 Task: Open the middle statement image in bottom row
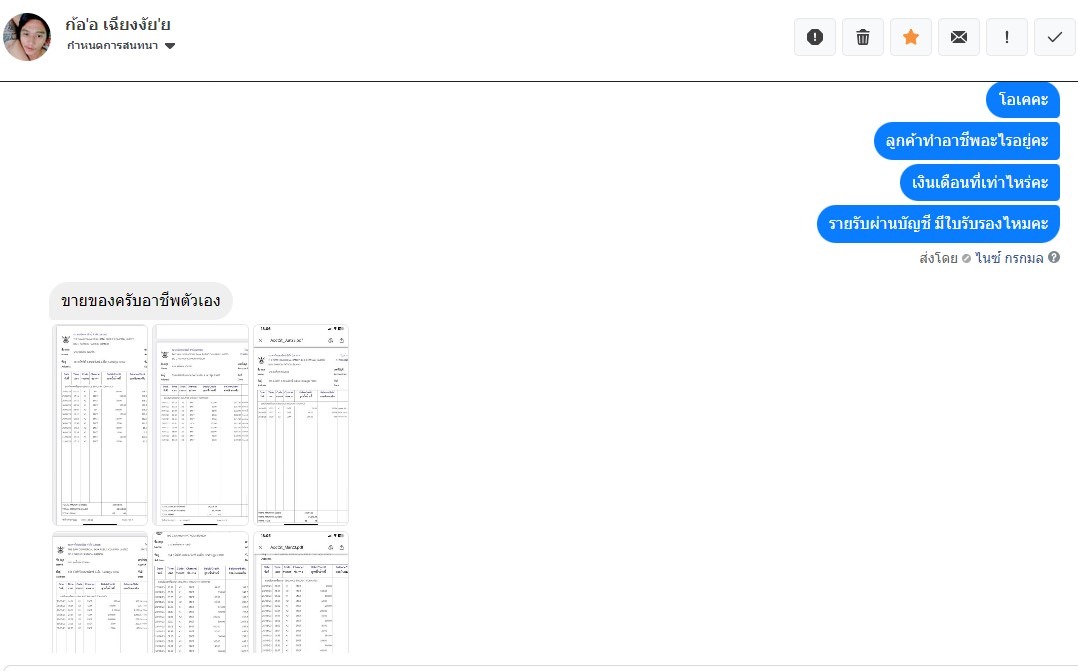tap(201, 592)
